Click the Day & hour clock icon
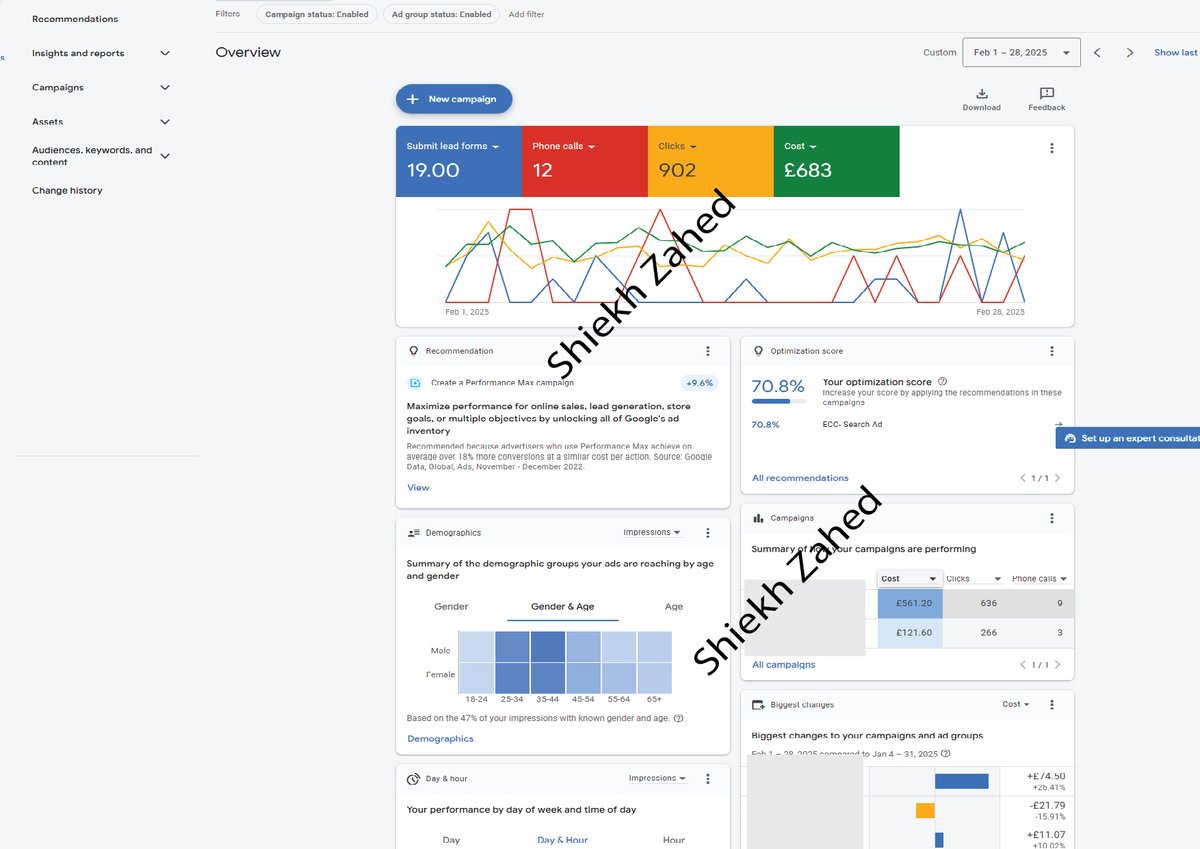Viewport: 1200px width, 849px height. point(413,779)
